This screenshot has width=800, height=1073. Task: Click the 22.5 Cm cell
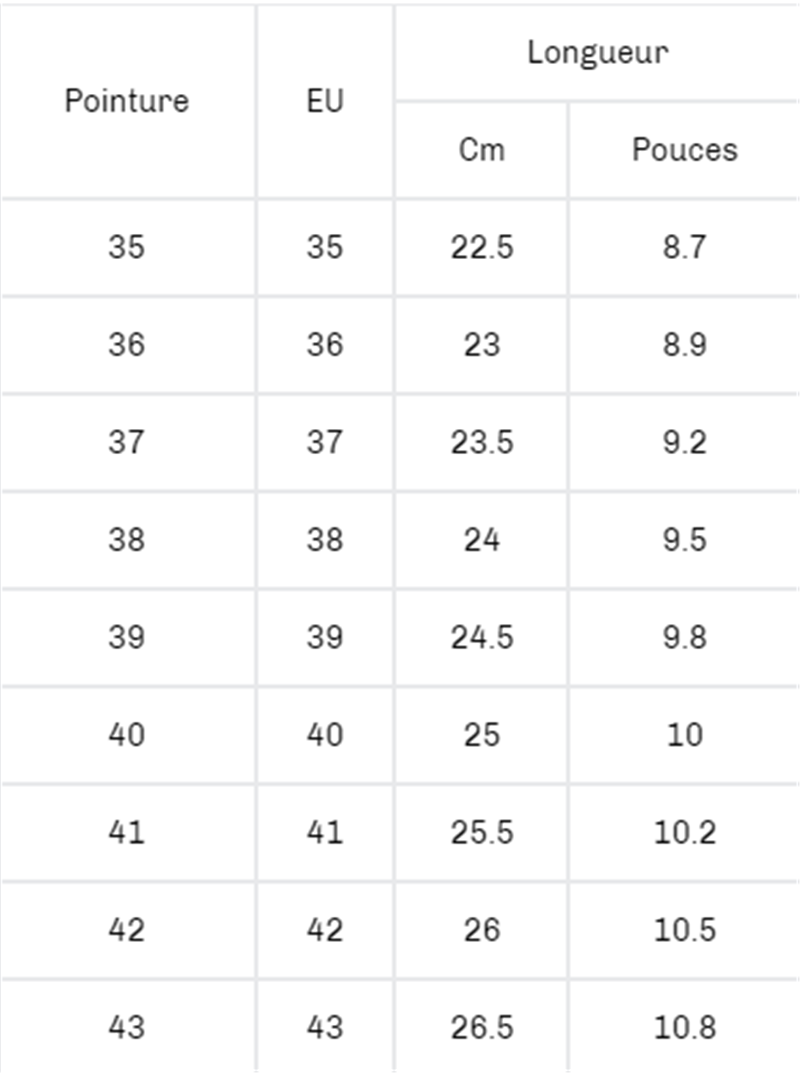pos(481,247)
